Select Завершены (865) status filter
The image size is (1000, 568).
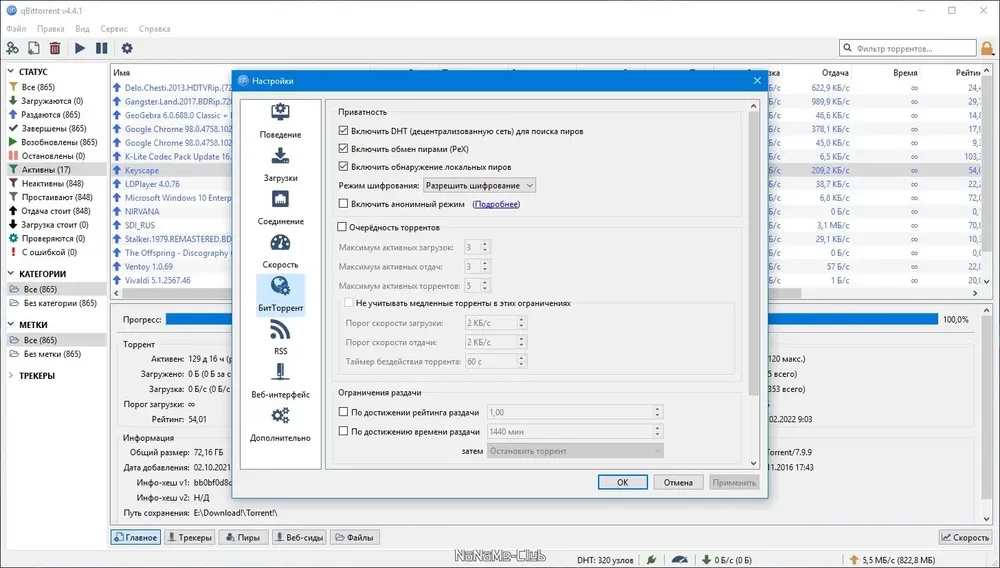(54, 128)
